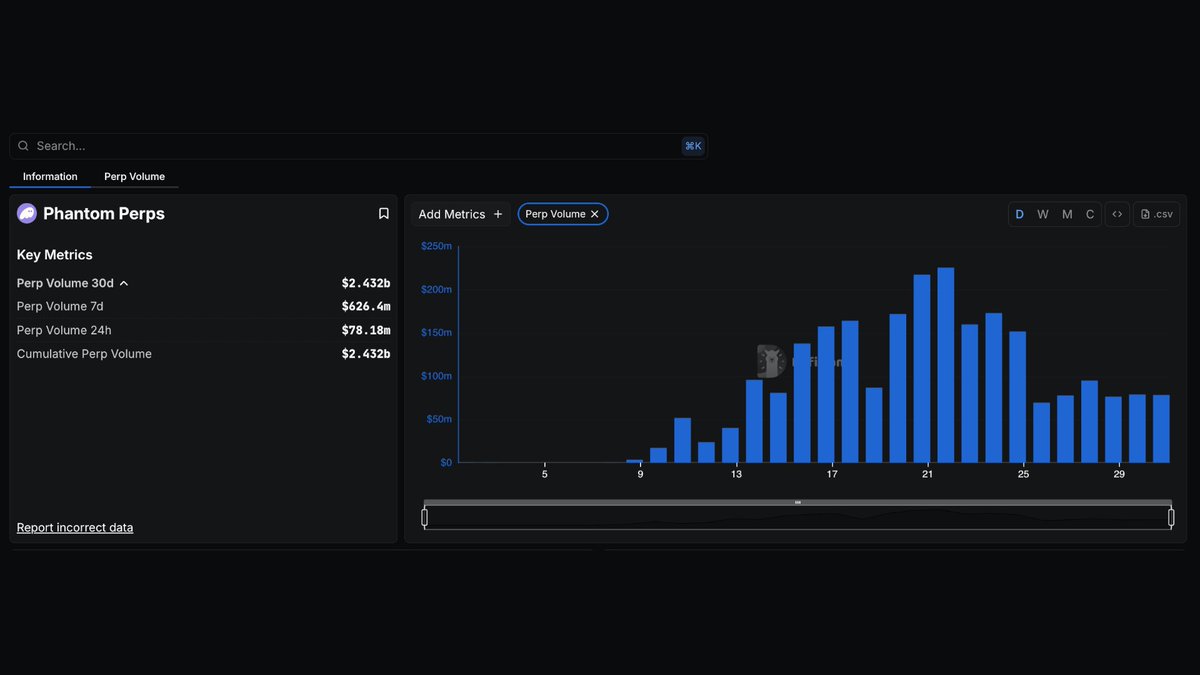Viewport: 1200px width, 675px height.
Task: Switch to the Information tab
Action: pyautogui.click(x=50, y=177)
